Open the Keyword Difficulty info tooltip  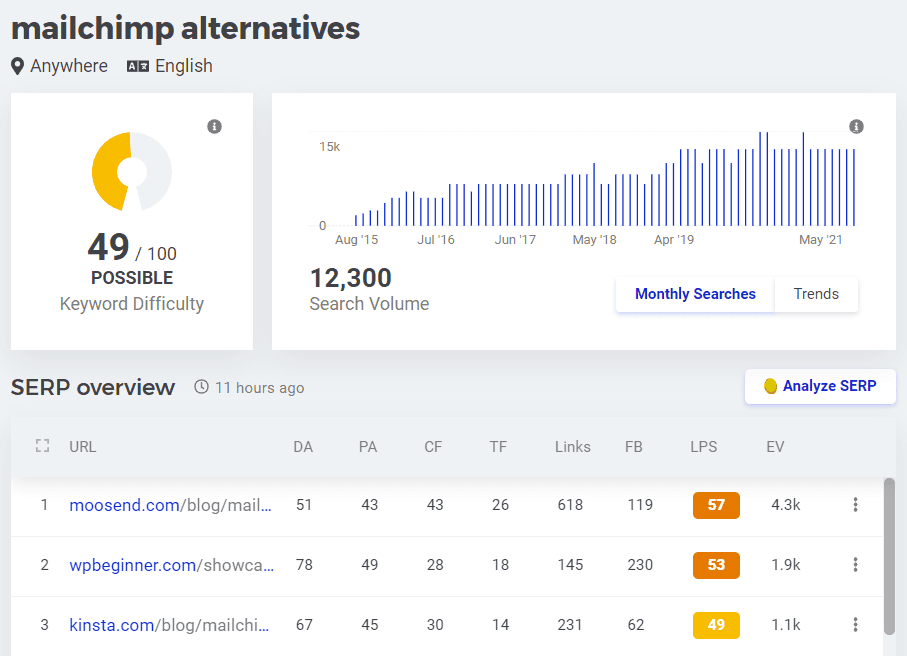(214, 127)
